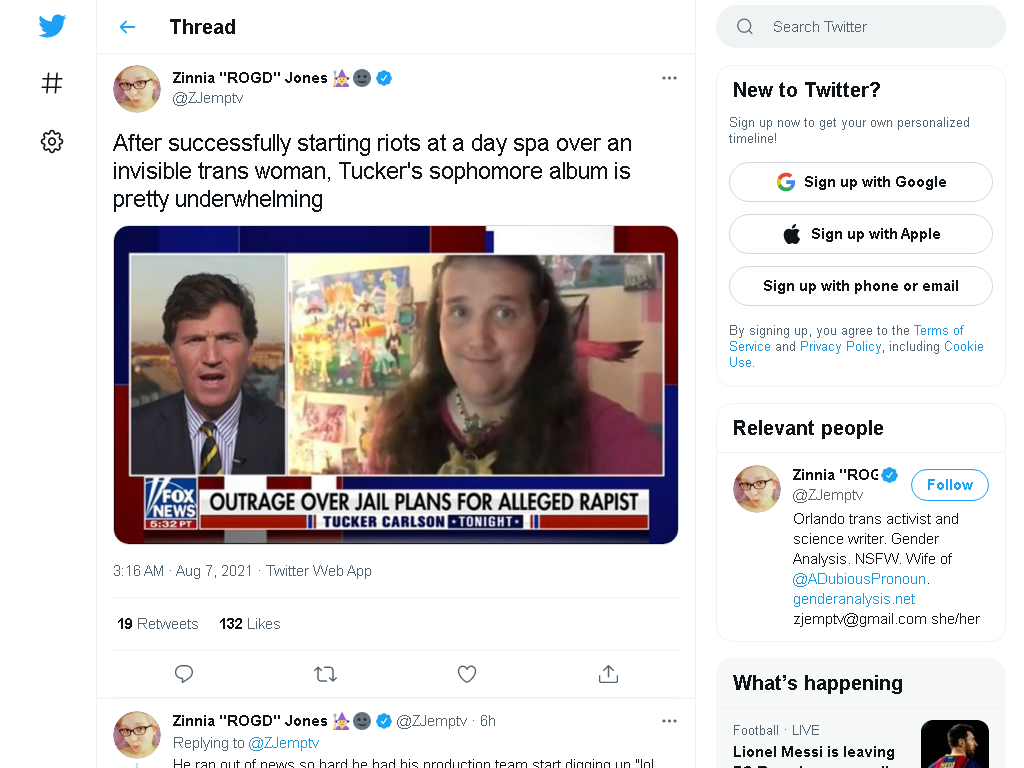Open the genderanalysis.net link
1024x768 pixels.
[854, 599]
